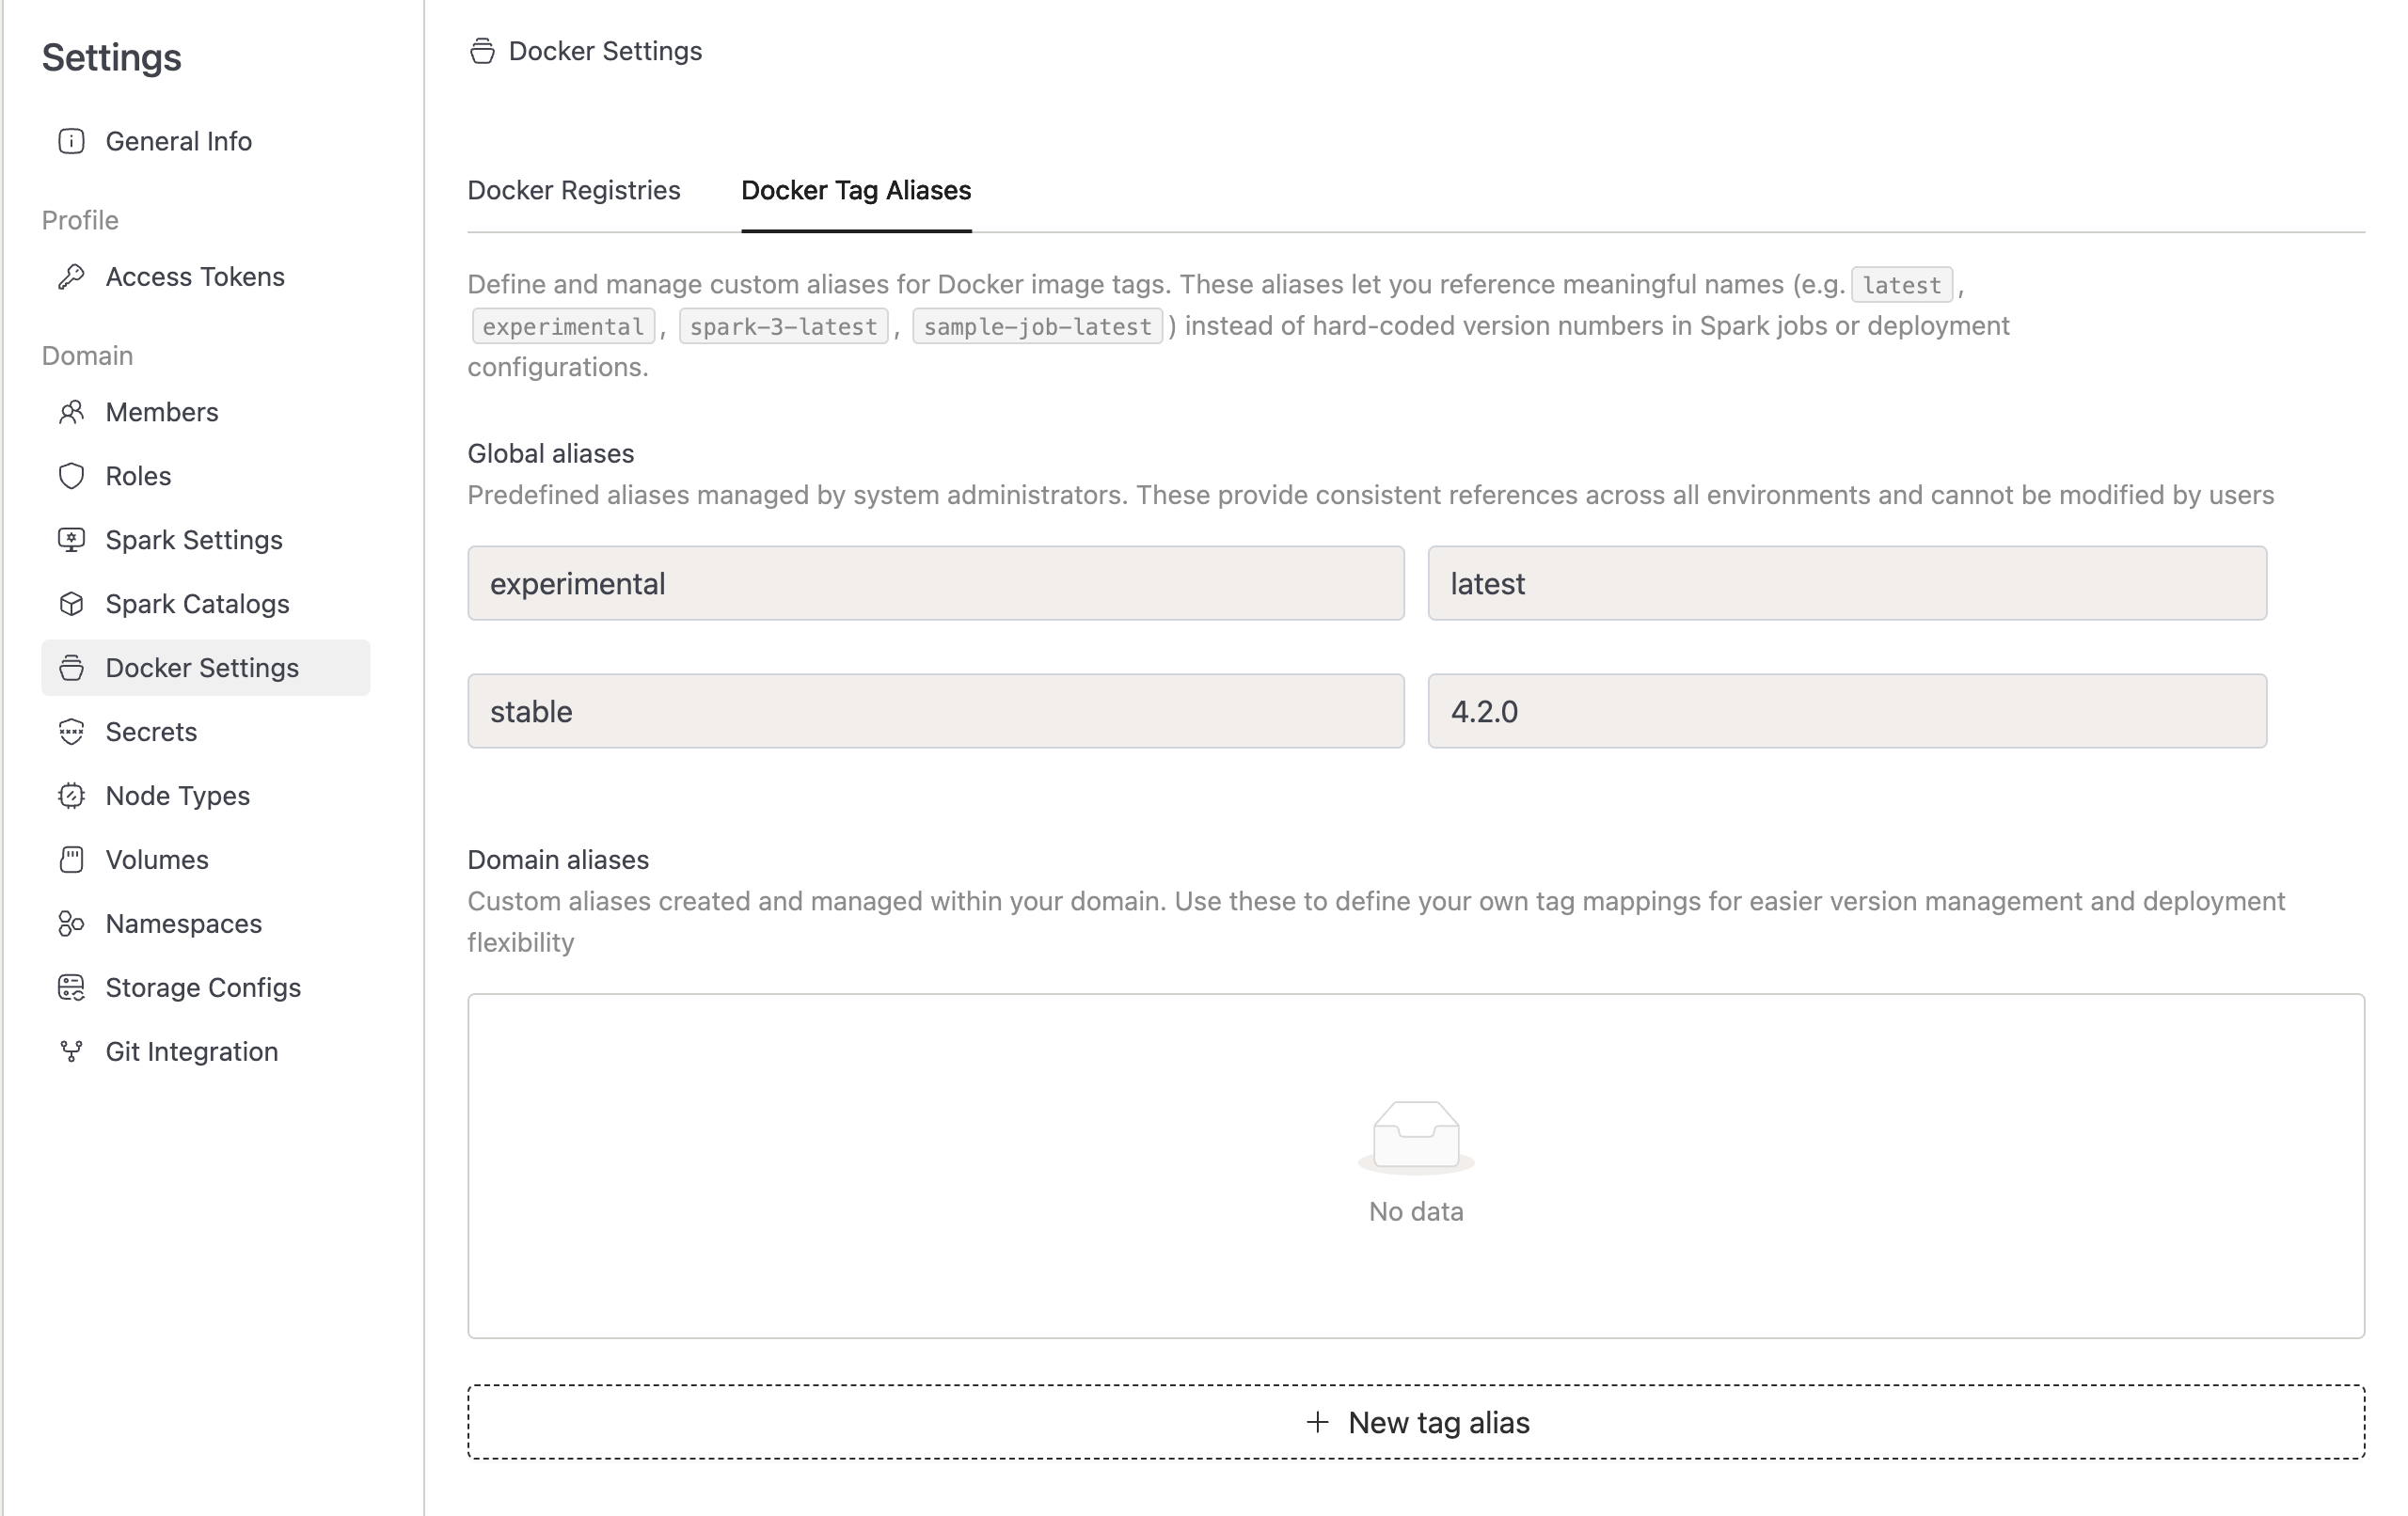
Task: Click the 4.2.0 version value field
Action: [1846, 711]
